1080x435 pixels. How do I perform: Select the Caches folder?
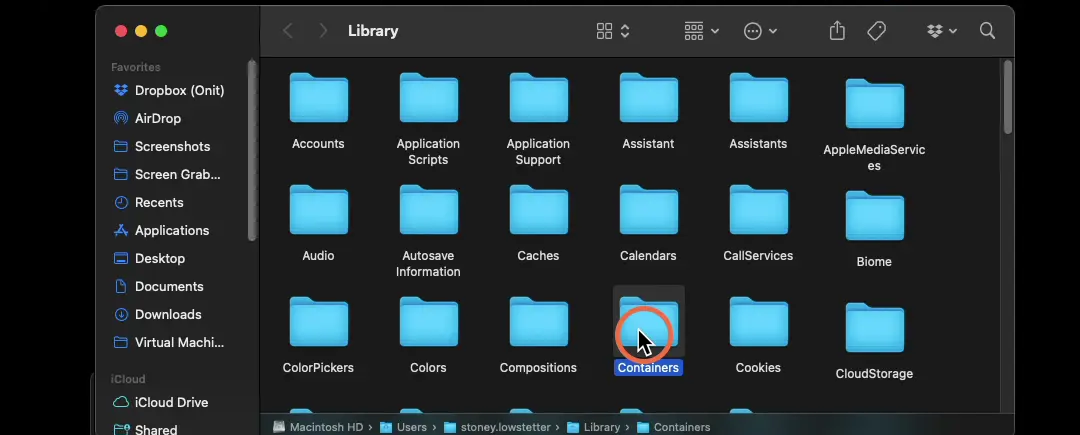click(x=539, y=210)
